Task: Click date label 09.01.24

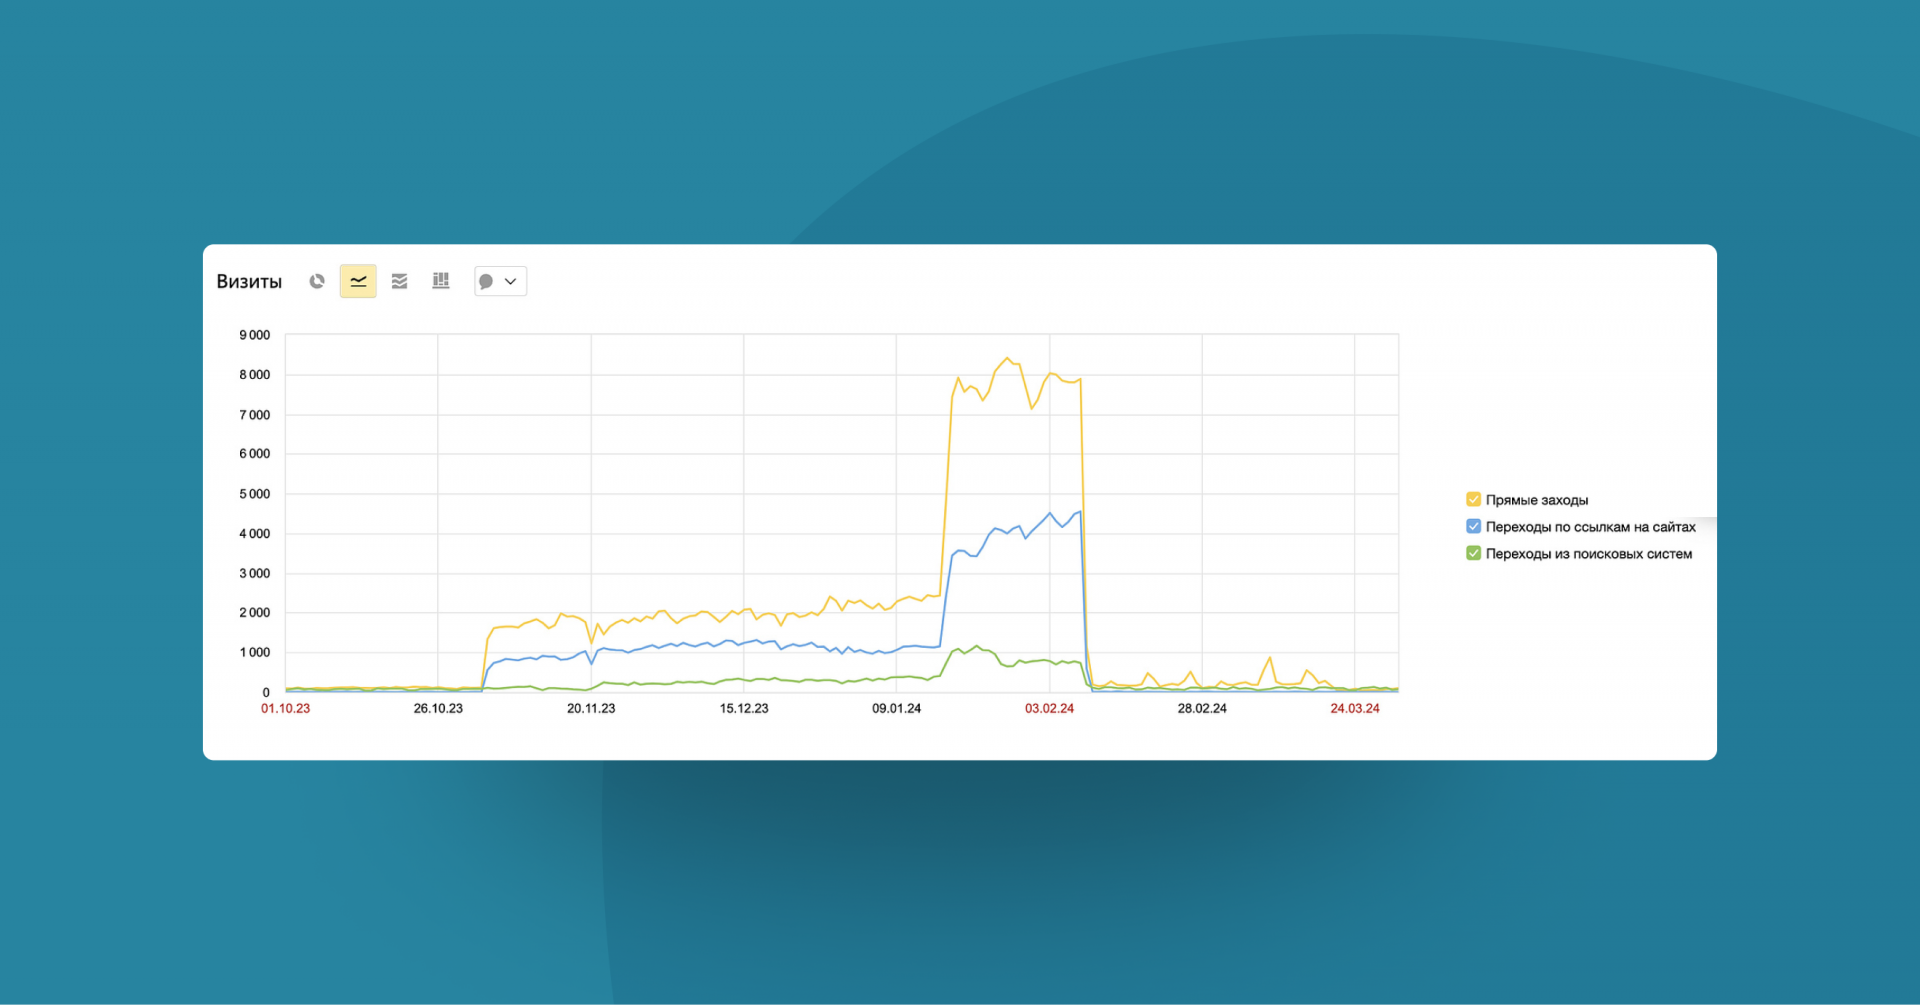Action: 897,709
